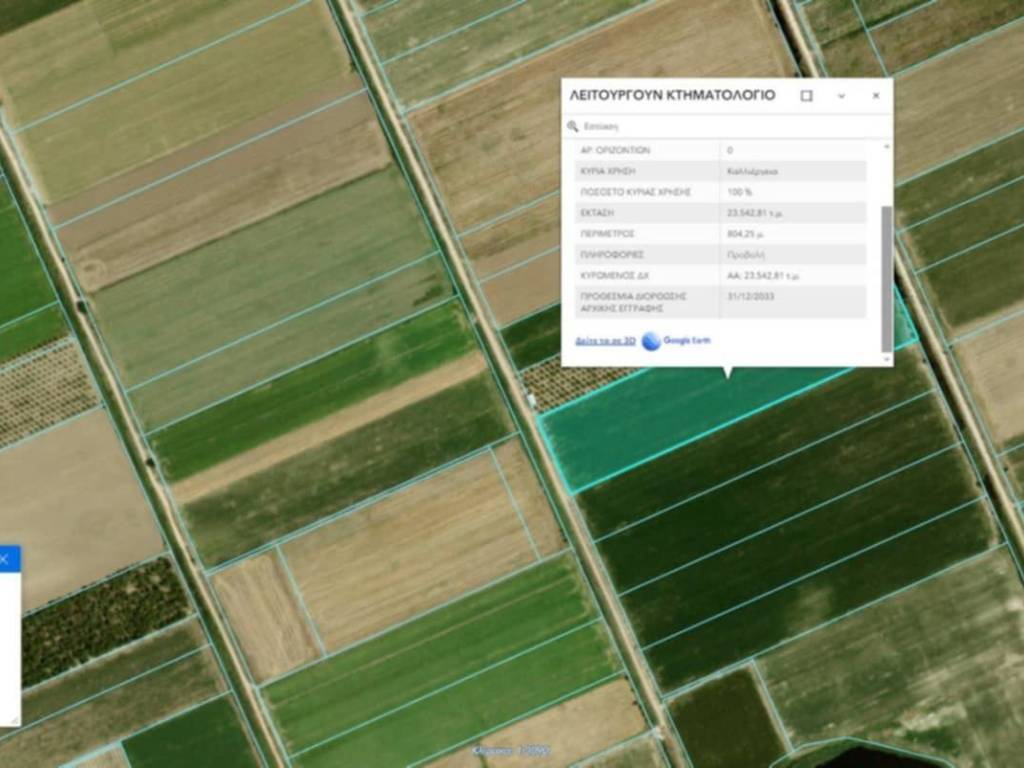Click the ΚΥΡΙΑ ΧΡΗΣΗ row value
The width and height of the screenshot is (1024, 768).
tap(753, 171)
